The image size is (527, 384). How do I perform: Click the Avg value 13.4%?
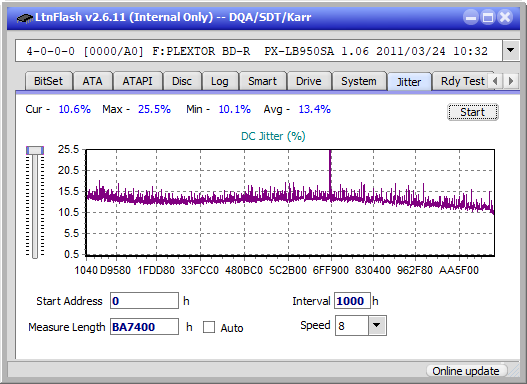315,109
